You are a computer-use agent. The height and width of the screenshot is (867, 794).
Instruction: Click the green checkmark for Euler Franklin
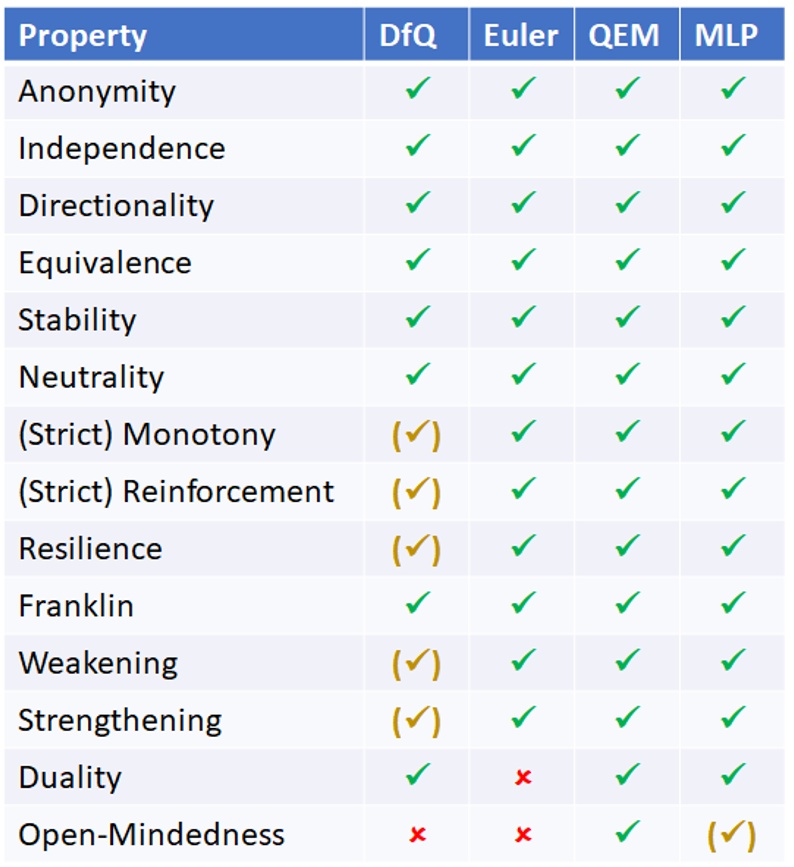522,605
